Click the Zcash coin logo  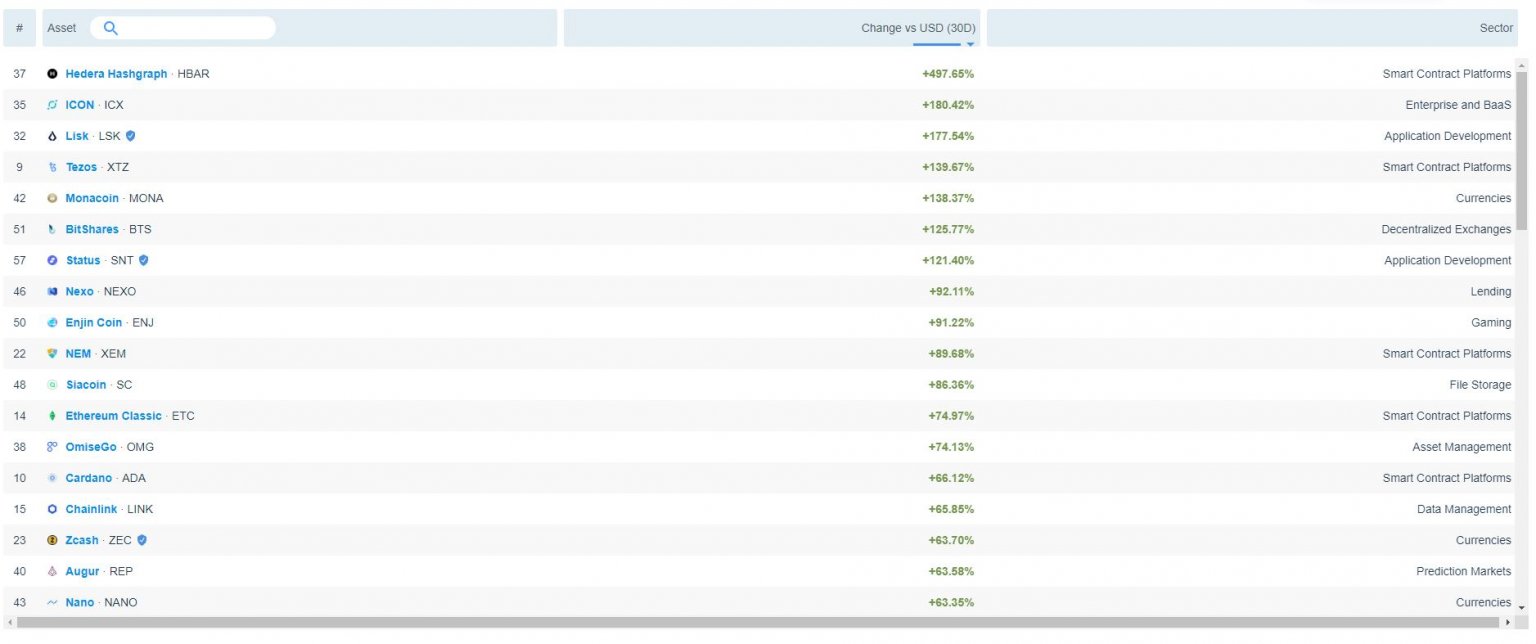point(53,539)
